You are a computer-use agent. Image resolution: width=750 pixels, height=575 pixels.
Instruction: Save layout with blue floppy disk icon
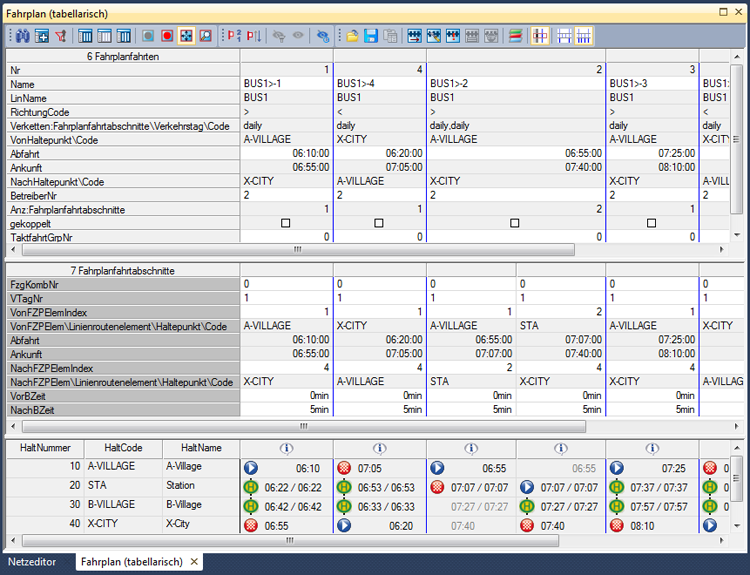click(x=371, y=35)
